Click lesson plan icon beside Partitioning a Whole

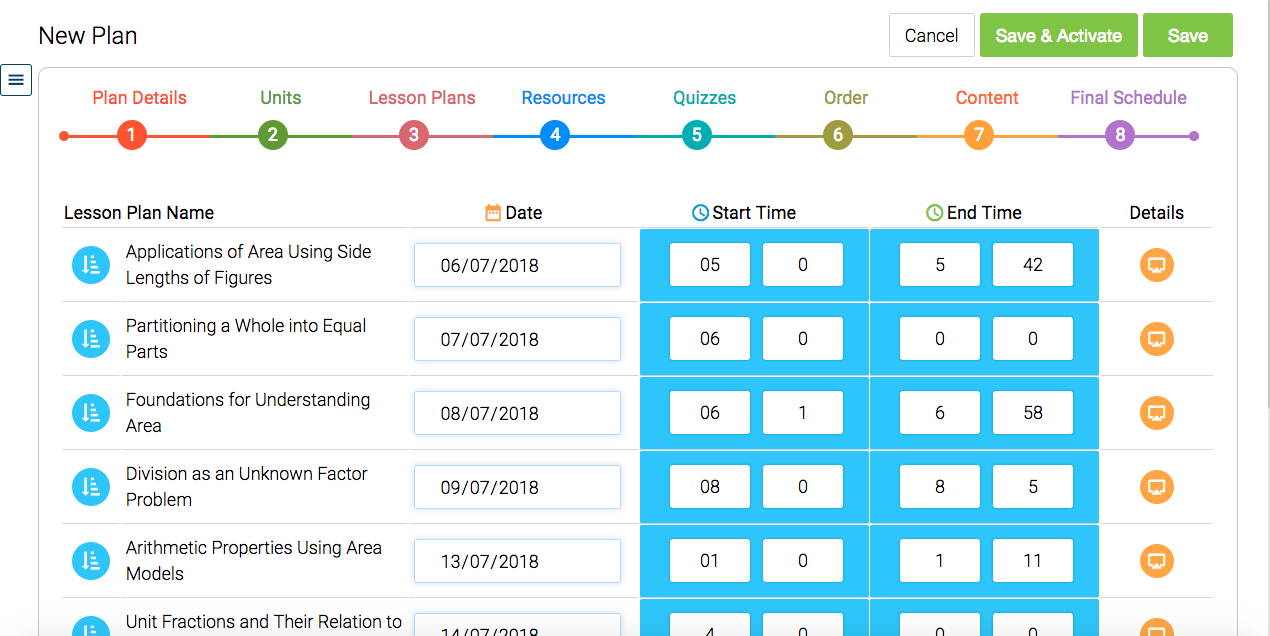tap(91, 339)
